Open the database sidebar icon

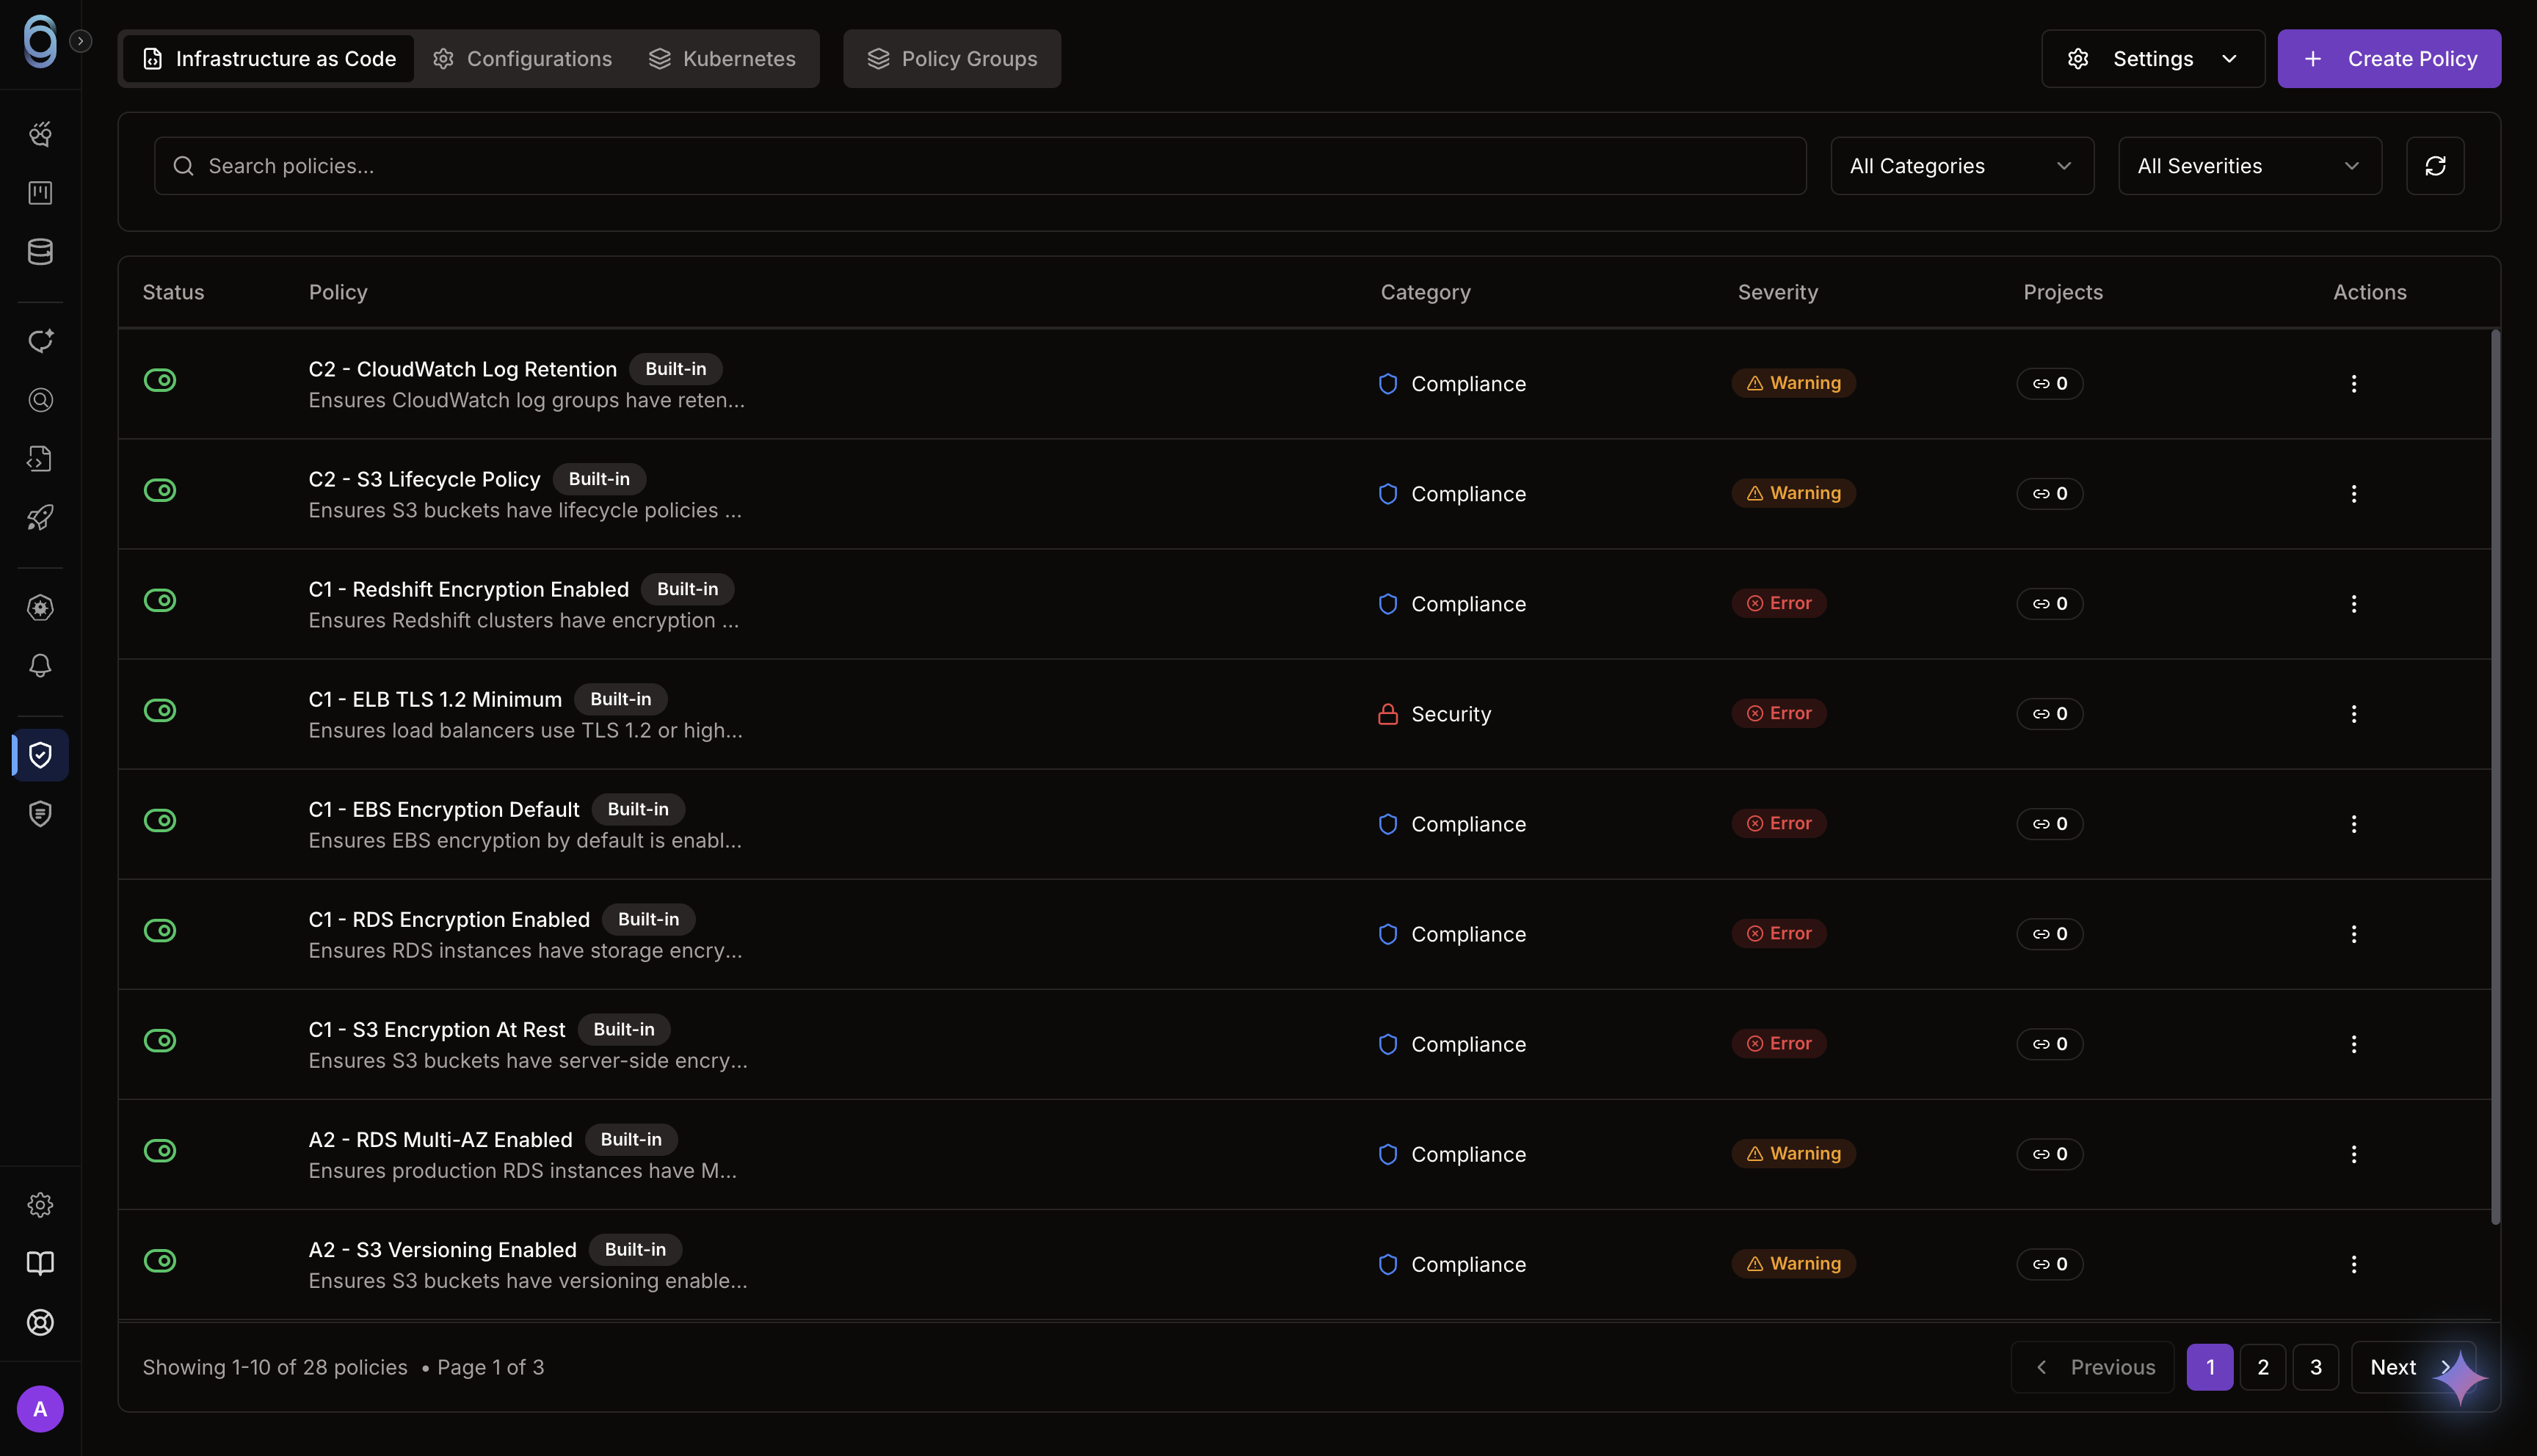point(40,252)
